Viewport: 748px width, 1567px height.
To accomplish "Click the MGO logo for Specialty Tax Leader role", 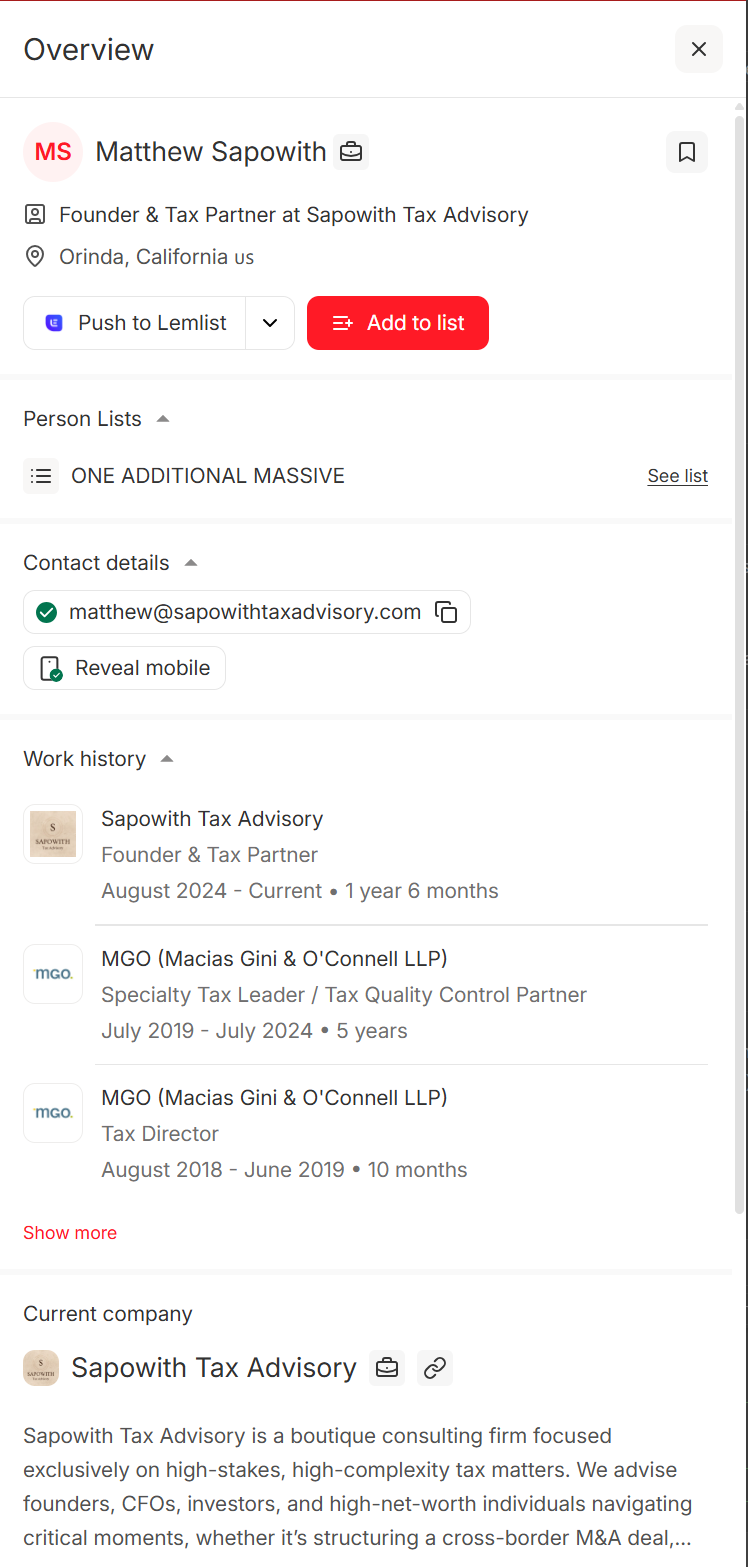I will (53, 974).
